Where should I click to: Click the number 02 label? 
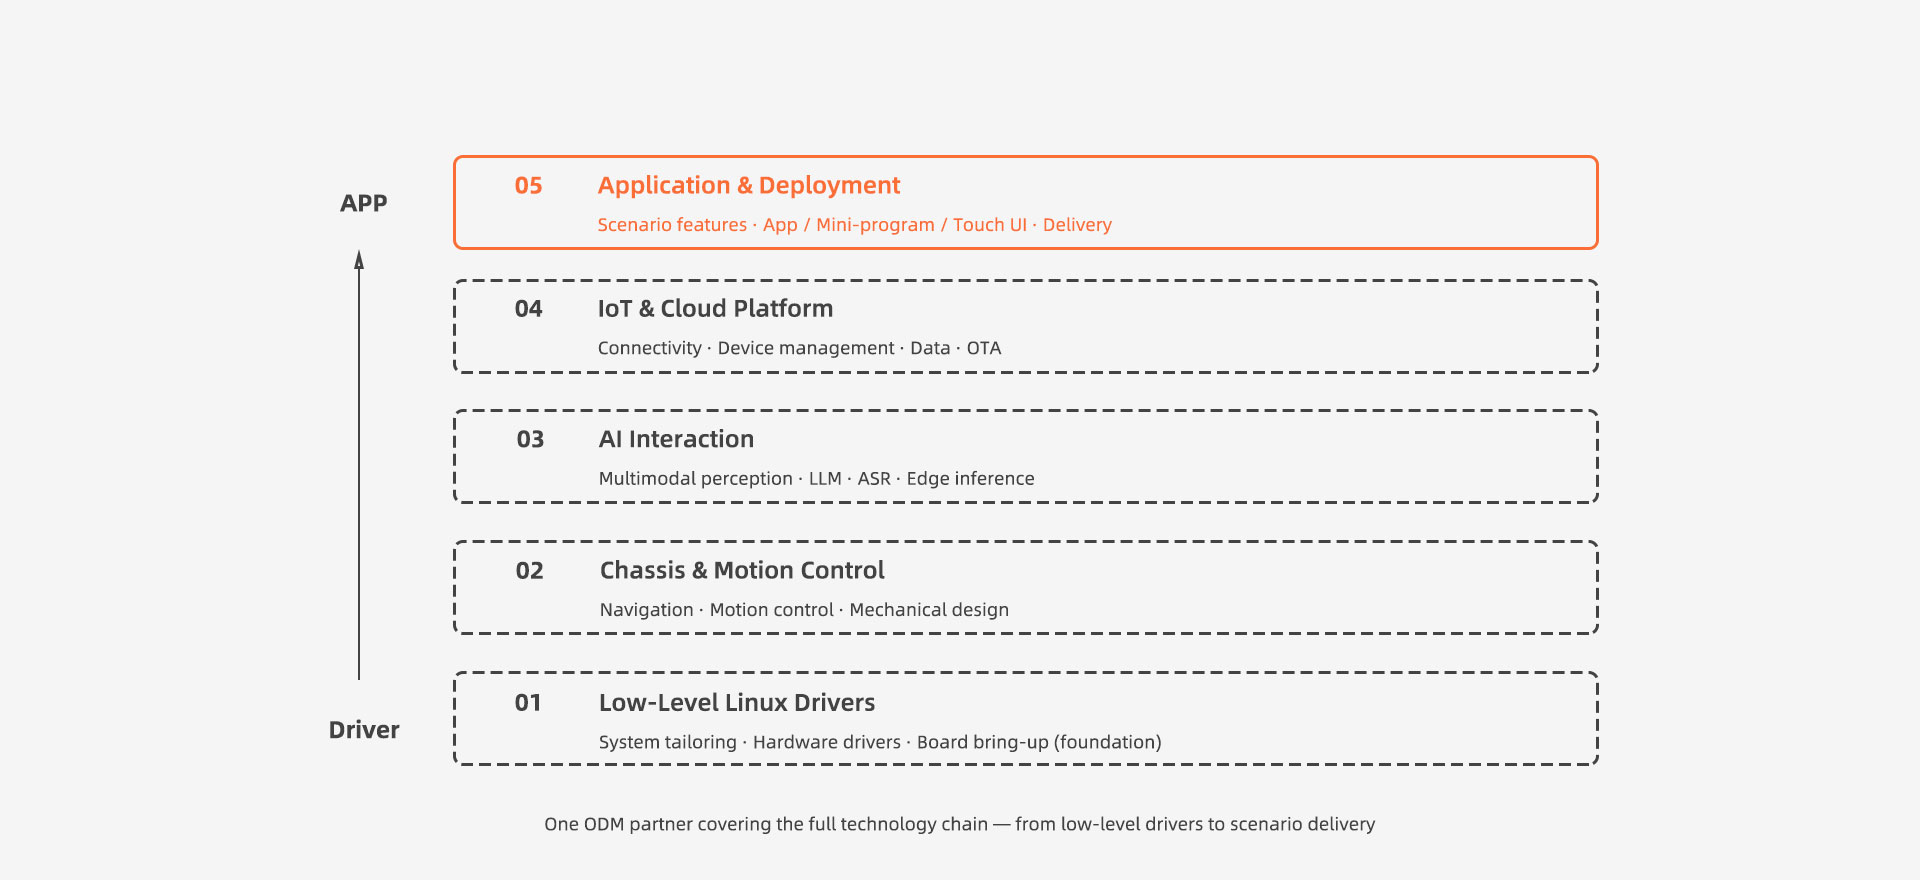(x=529, y=571)
